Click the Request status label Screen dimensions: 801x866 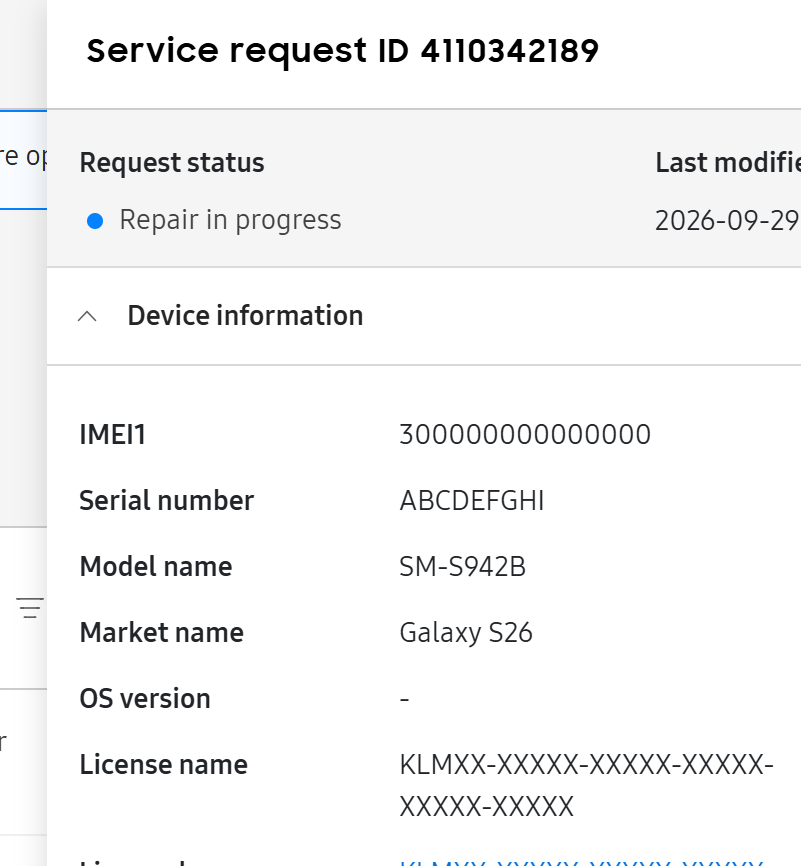(172, 163)
